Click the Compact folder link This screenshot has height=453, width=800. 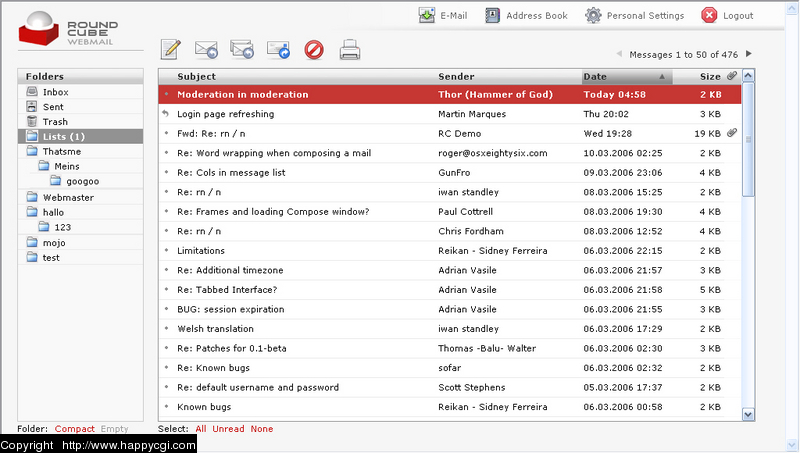pos(74,429)
